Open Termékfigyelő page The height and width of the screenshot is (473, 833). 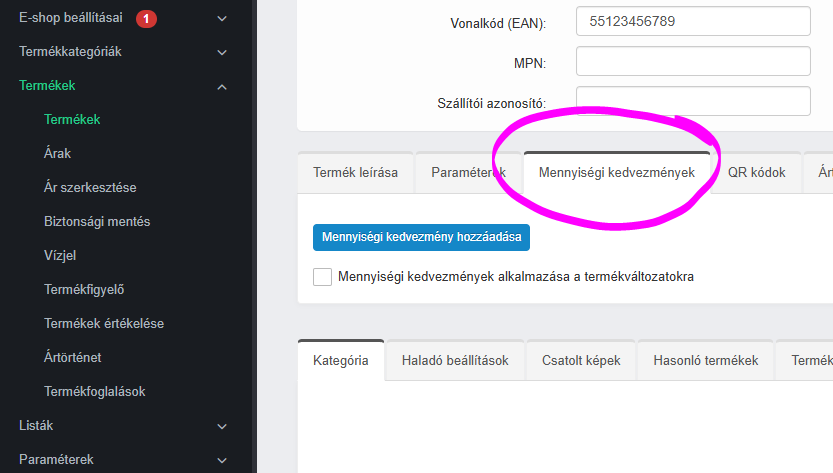pos(84,290)
